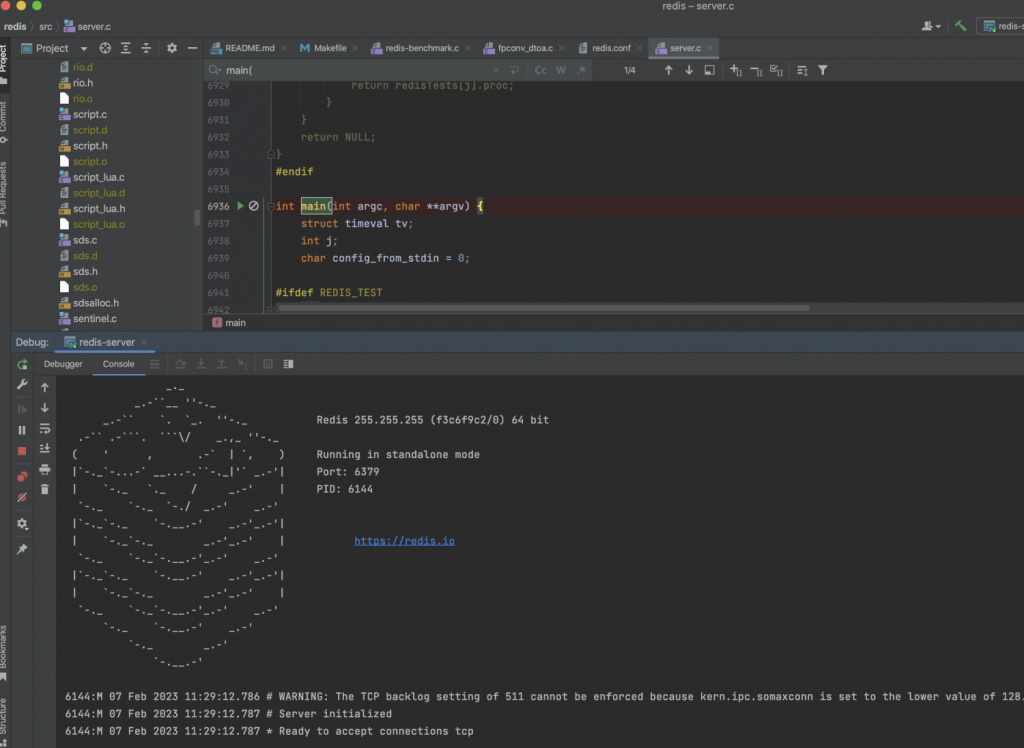1024x748 pixels.
Task: Click the print console output icon
Action: point(45,469)
